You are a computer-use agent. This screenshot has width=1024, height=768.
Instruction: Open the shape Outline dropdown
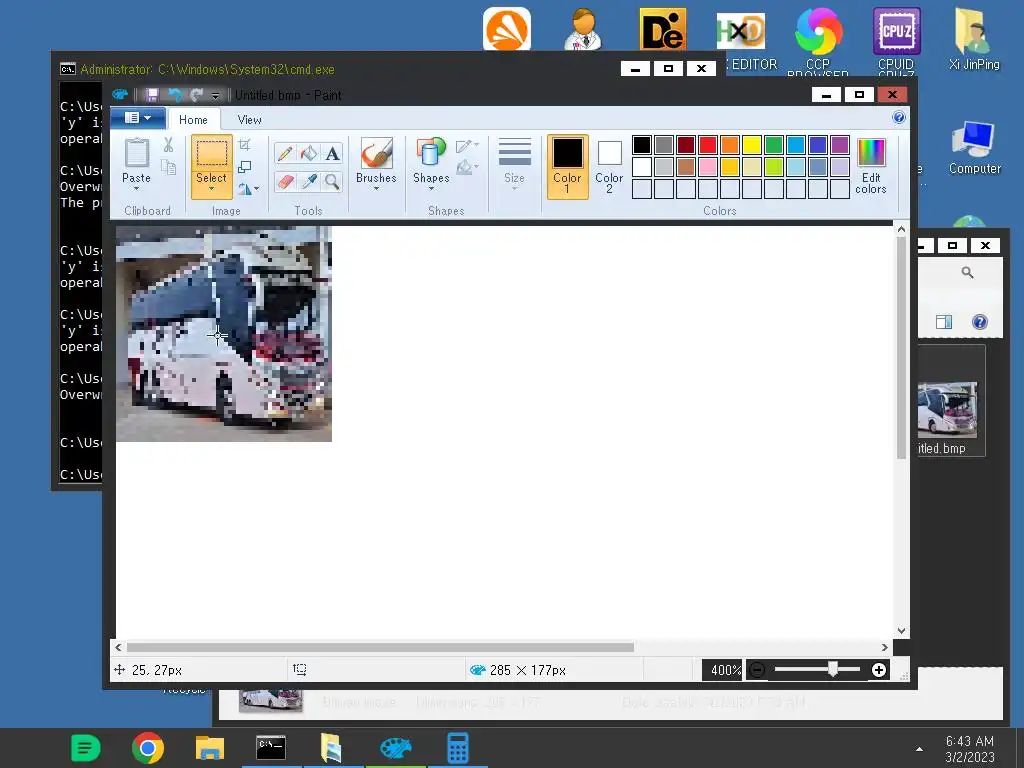pos(468,146)
